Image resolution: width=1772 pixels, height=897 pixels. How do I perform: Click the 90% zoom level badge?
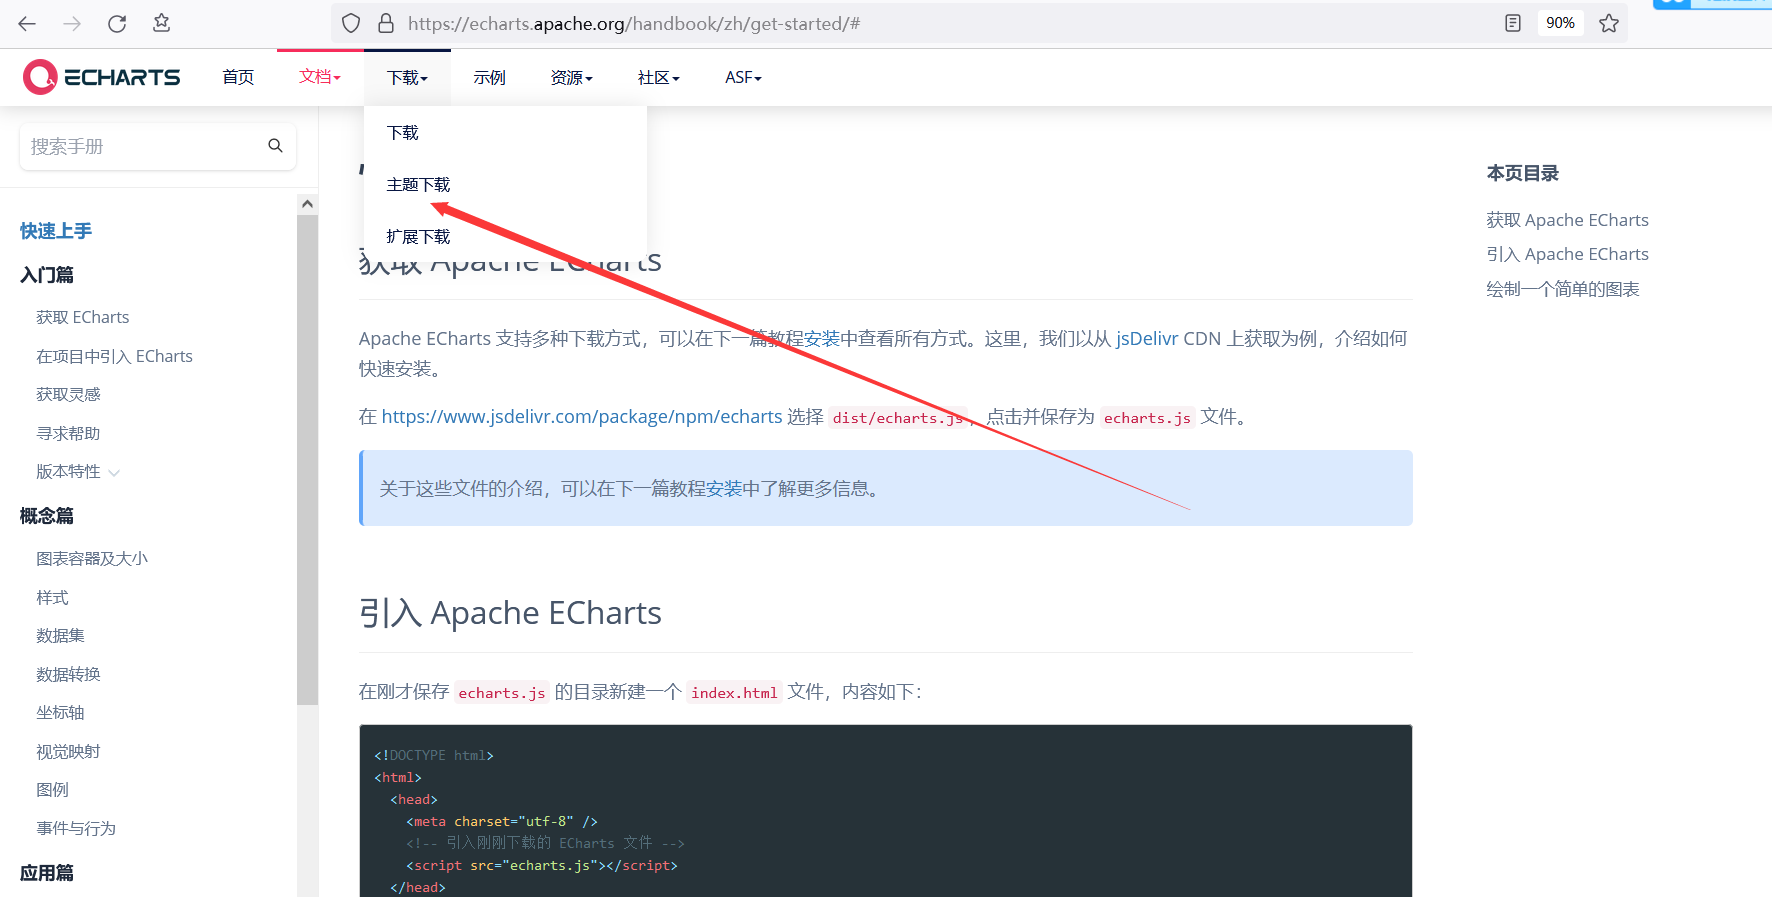[1560, 23]
